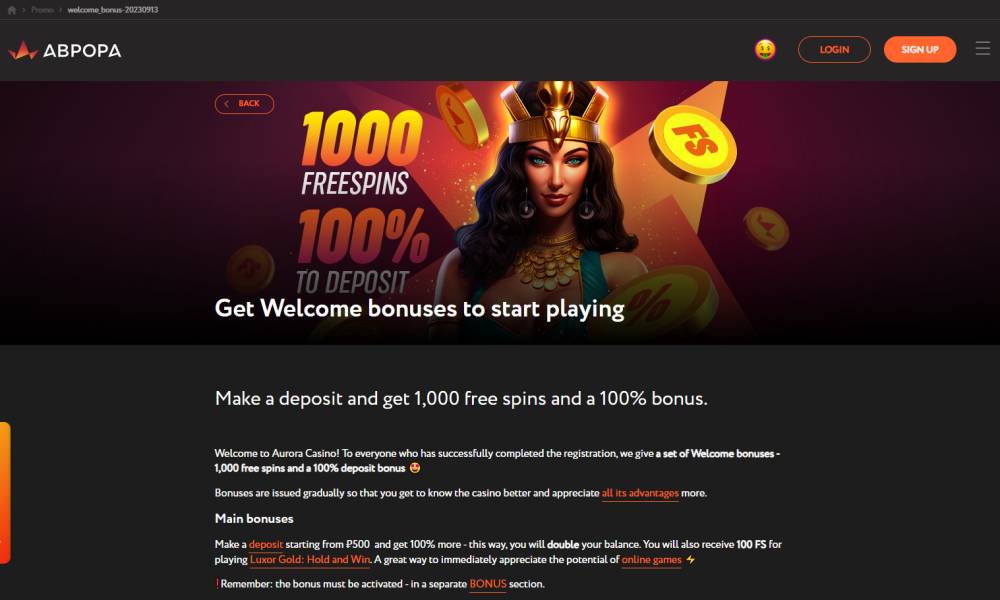1000x600 pixels.
Task: Click the gold FS coin graphic
Action: pyautogui.click(x=693, y=143)
